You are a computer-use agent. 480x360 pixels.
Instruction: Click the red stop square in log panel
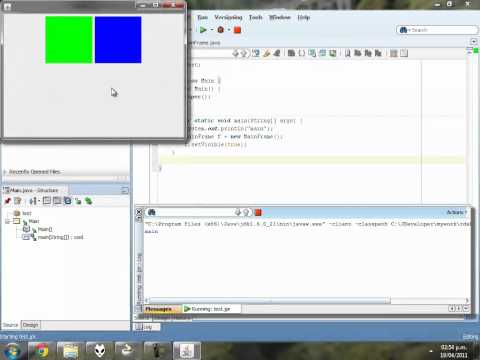(x=258, y=212)
